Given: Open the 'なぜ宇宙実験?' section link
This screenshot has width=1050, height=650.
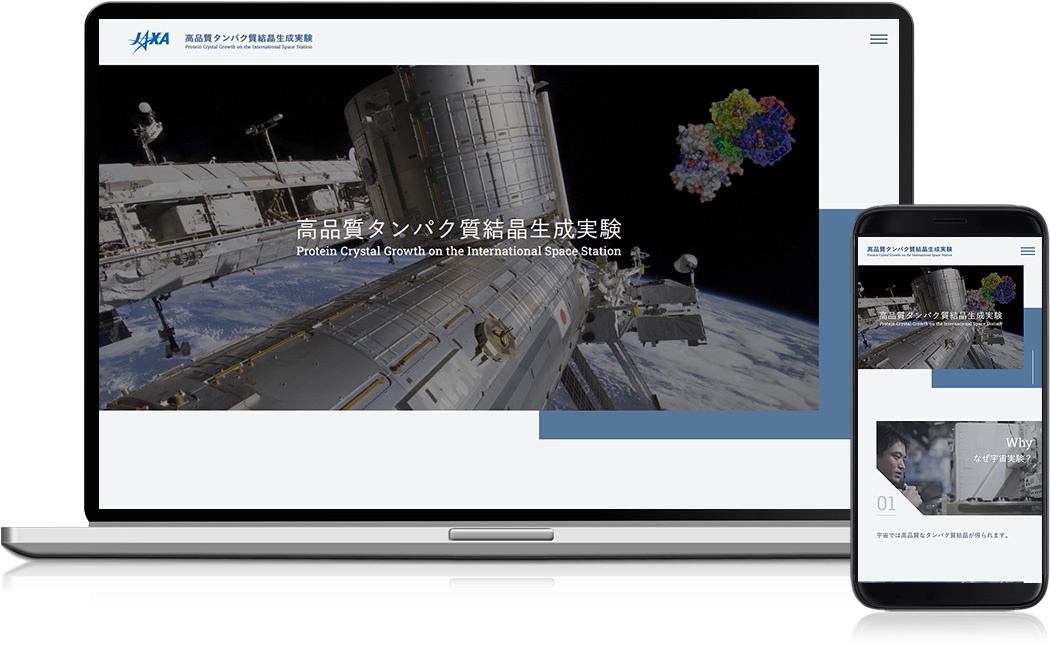Looking at the screenshot, I should [x=1004, y=457].
